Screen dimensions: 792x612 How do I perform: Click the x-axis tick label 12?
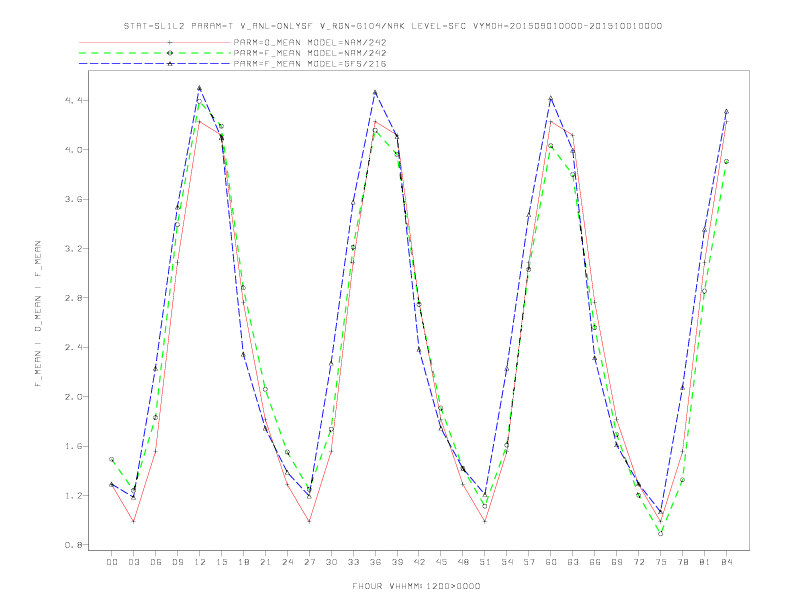click(x=200, y=562)
